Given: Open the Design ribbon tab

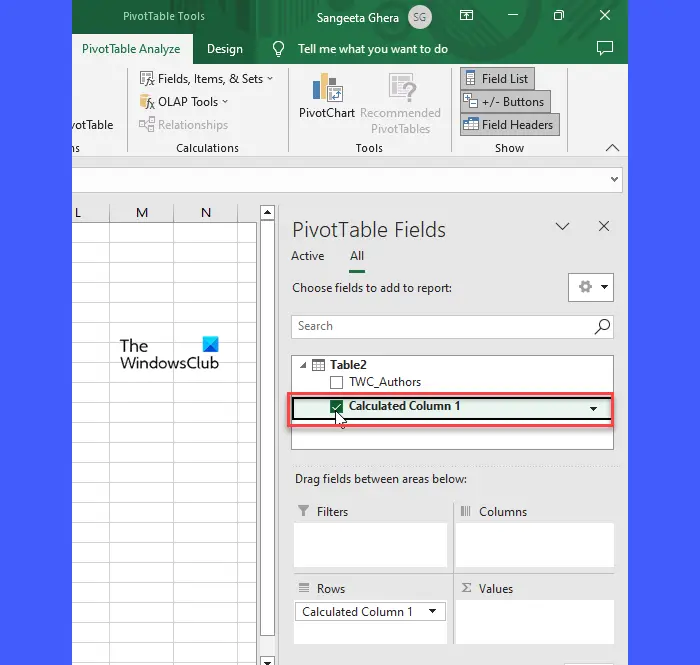Looking at the screenshot, I should click(x=225, y=49).
